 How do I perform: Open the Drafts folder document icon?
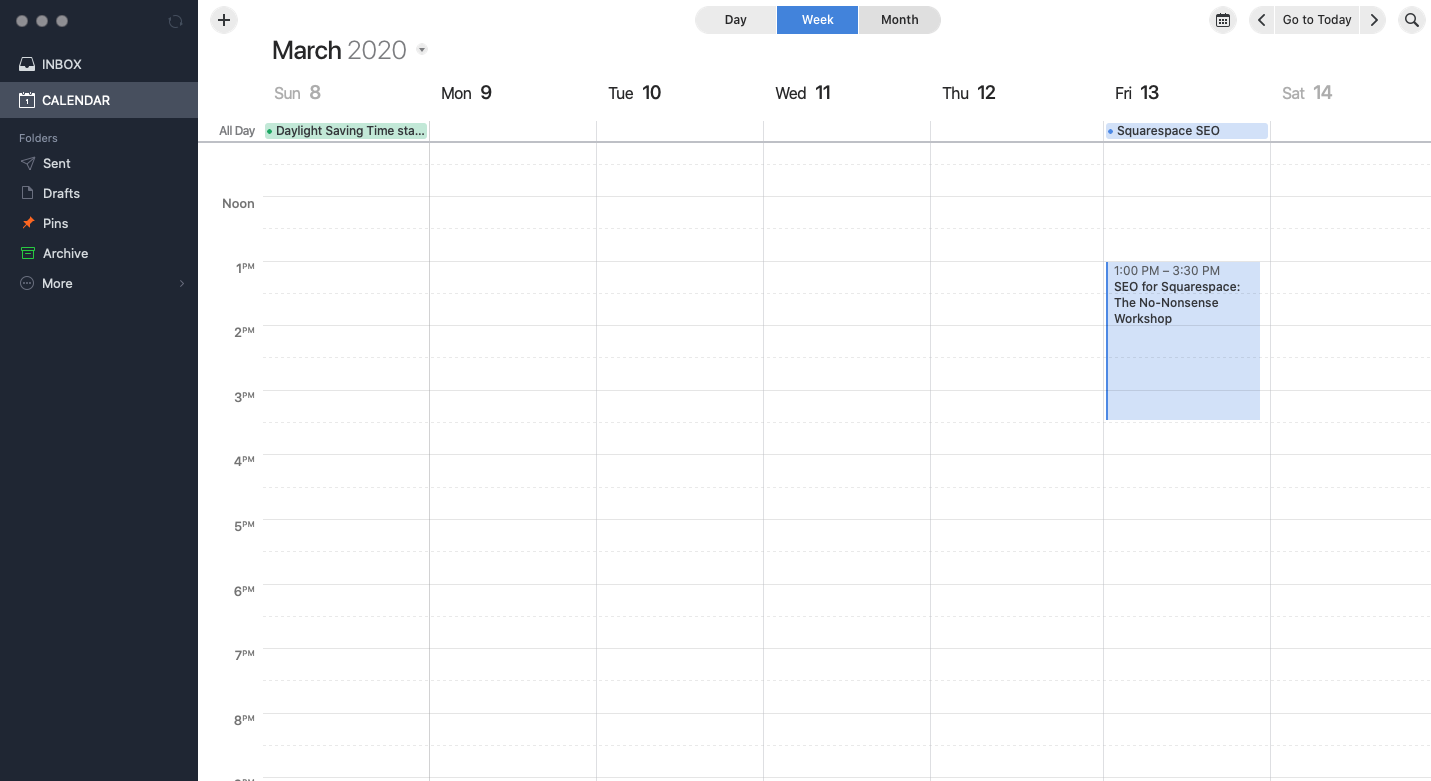27,193
